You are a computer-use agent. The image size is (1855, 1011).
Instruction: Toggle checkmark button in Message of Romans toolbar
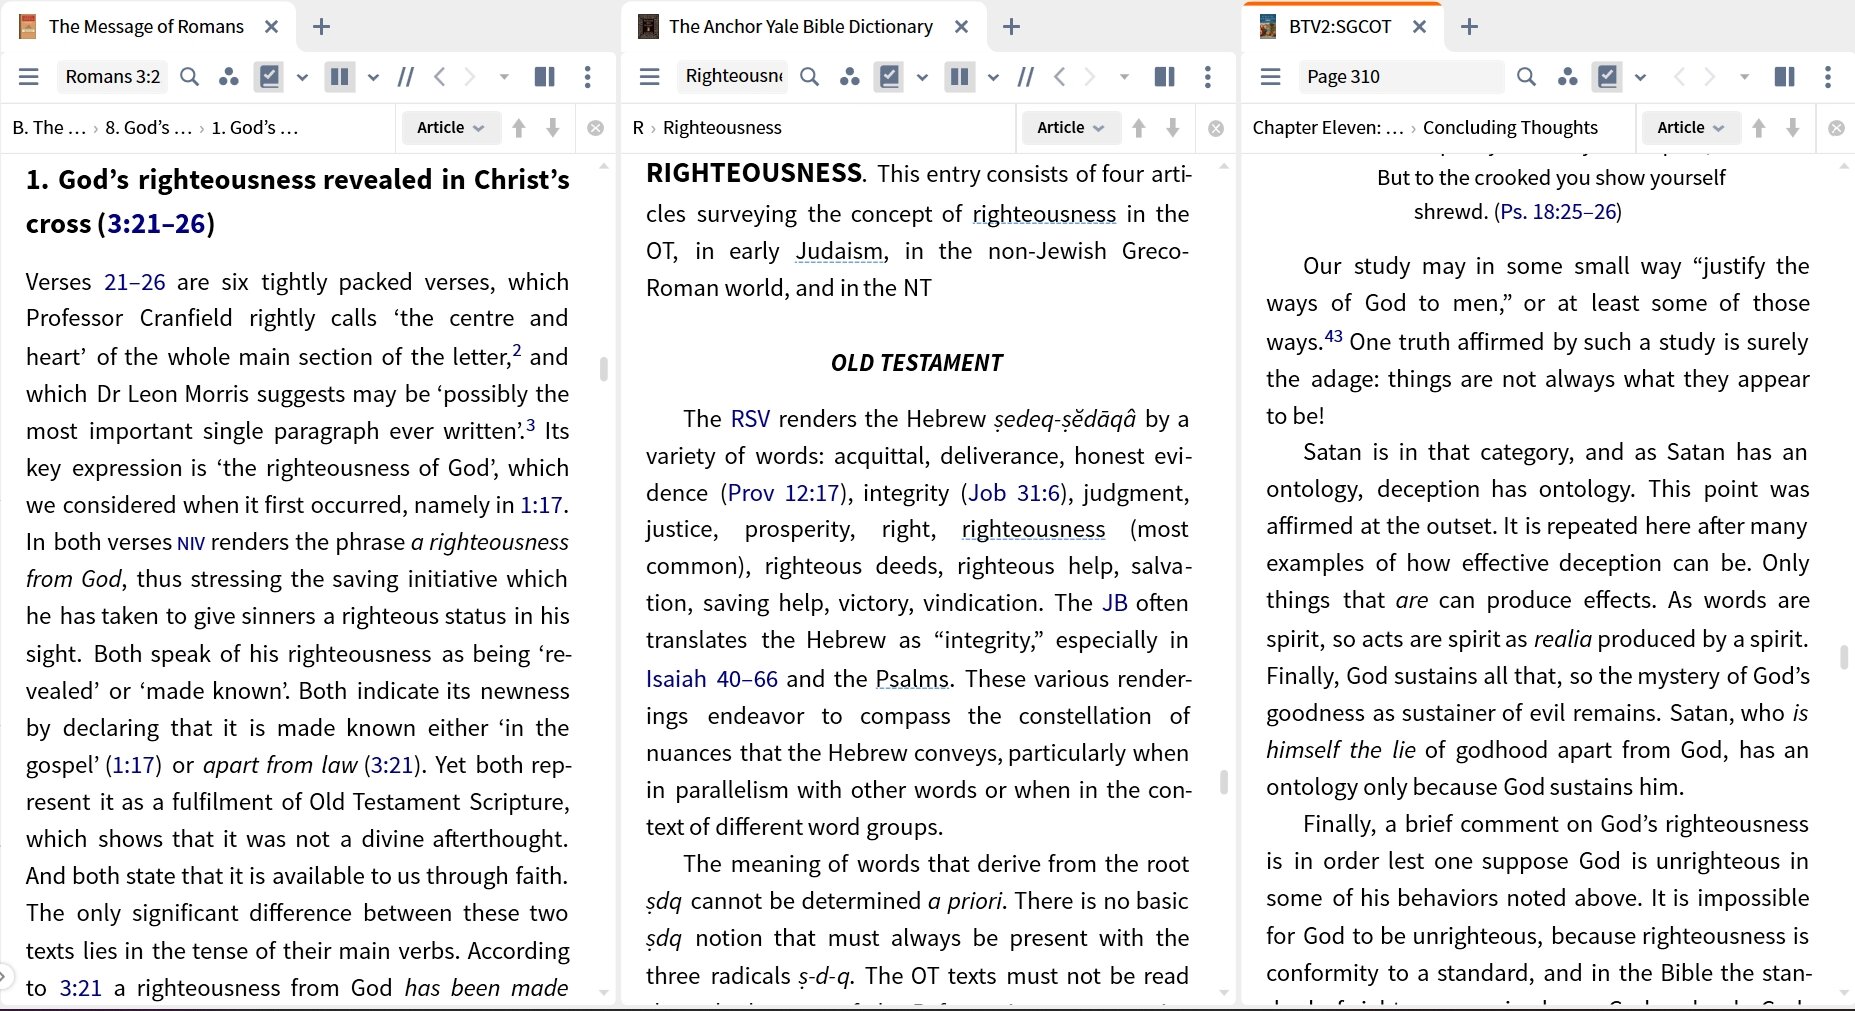tap(269, 77)
